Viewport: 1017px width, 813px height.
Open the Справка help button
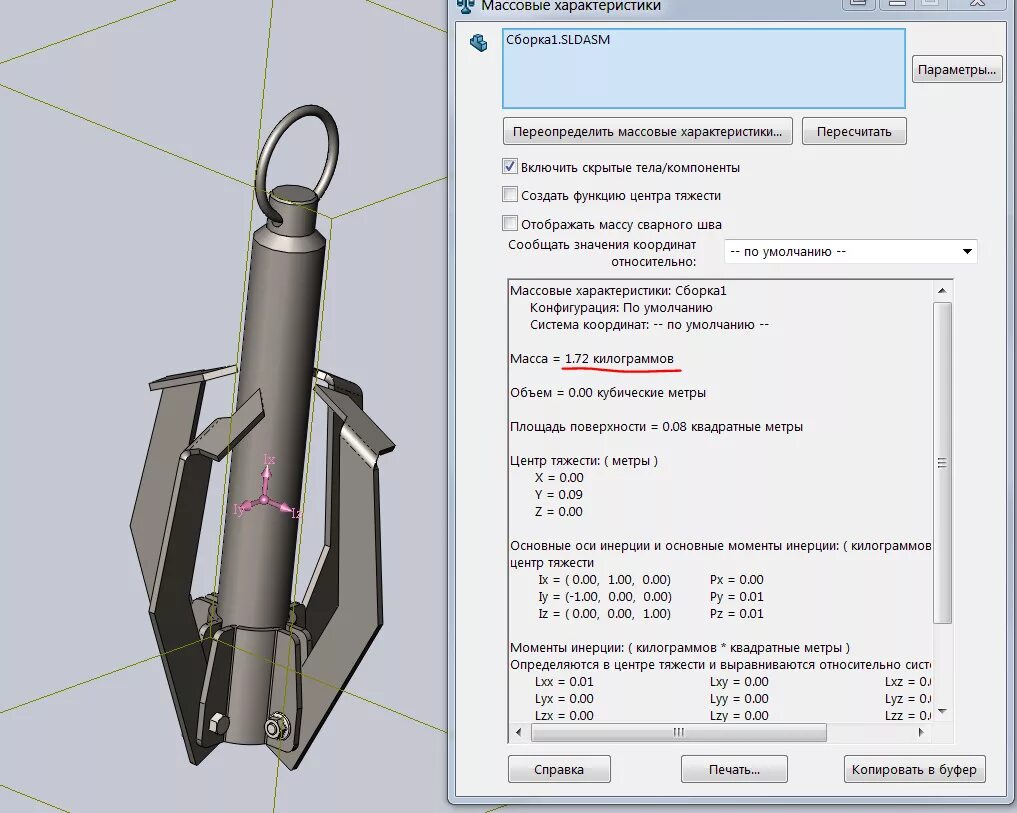(559, 770)
